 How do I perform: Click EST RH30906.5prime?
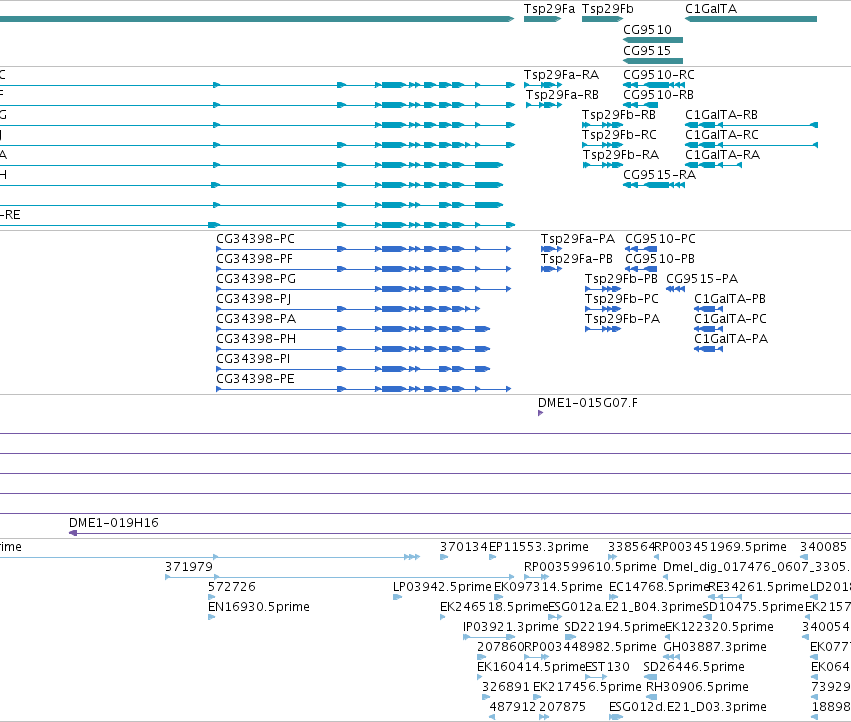(x=697, y=687)
